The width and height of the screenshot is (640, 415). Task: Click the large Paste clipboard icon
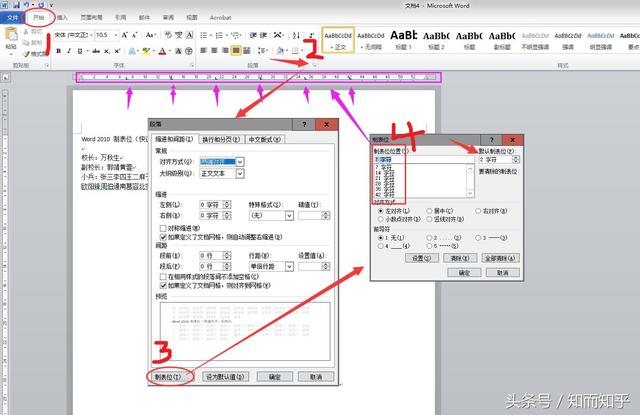pyautogui.click(x=11, y=36)
